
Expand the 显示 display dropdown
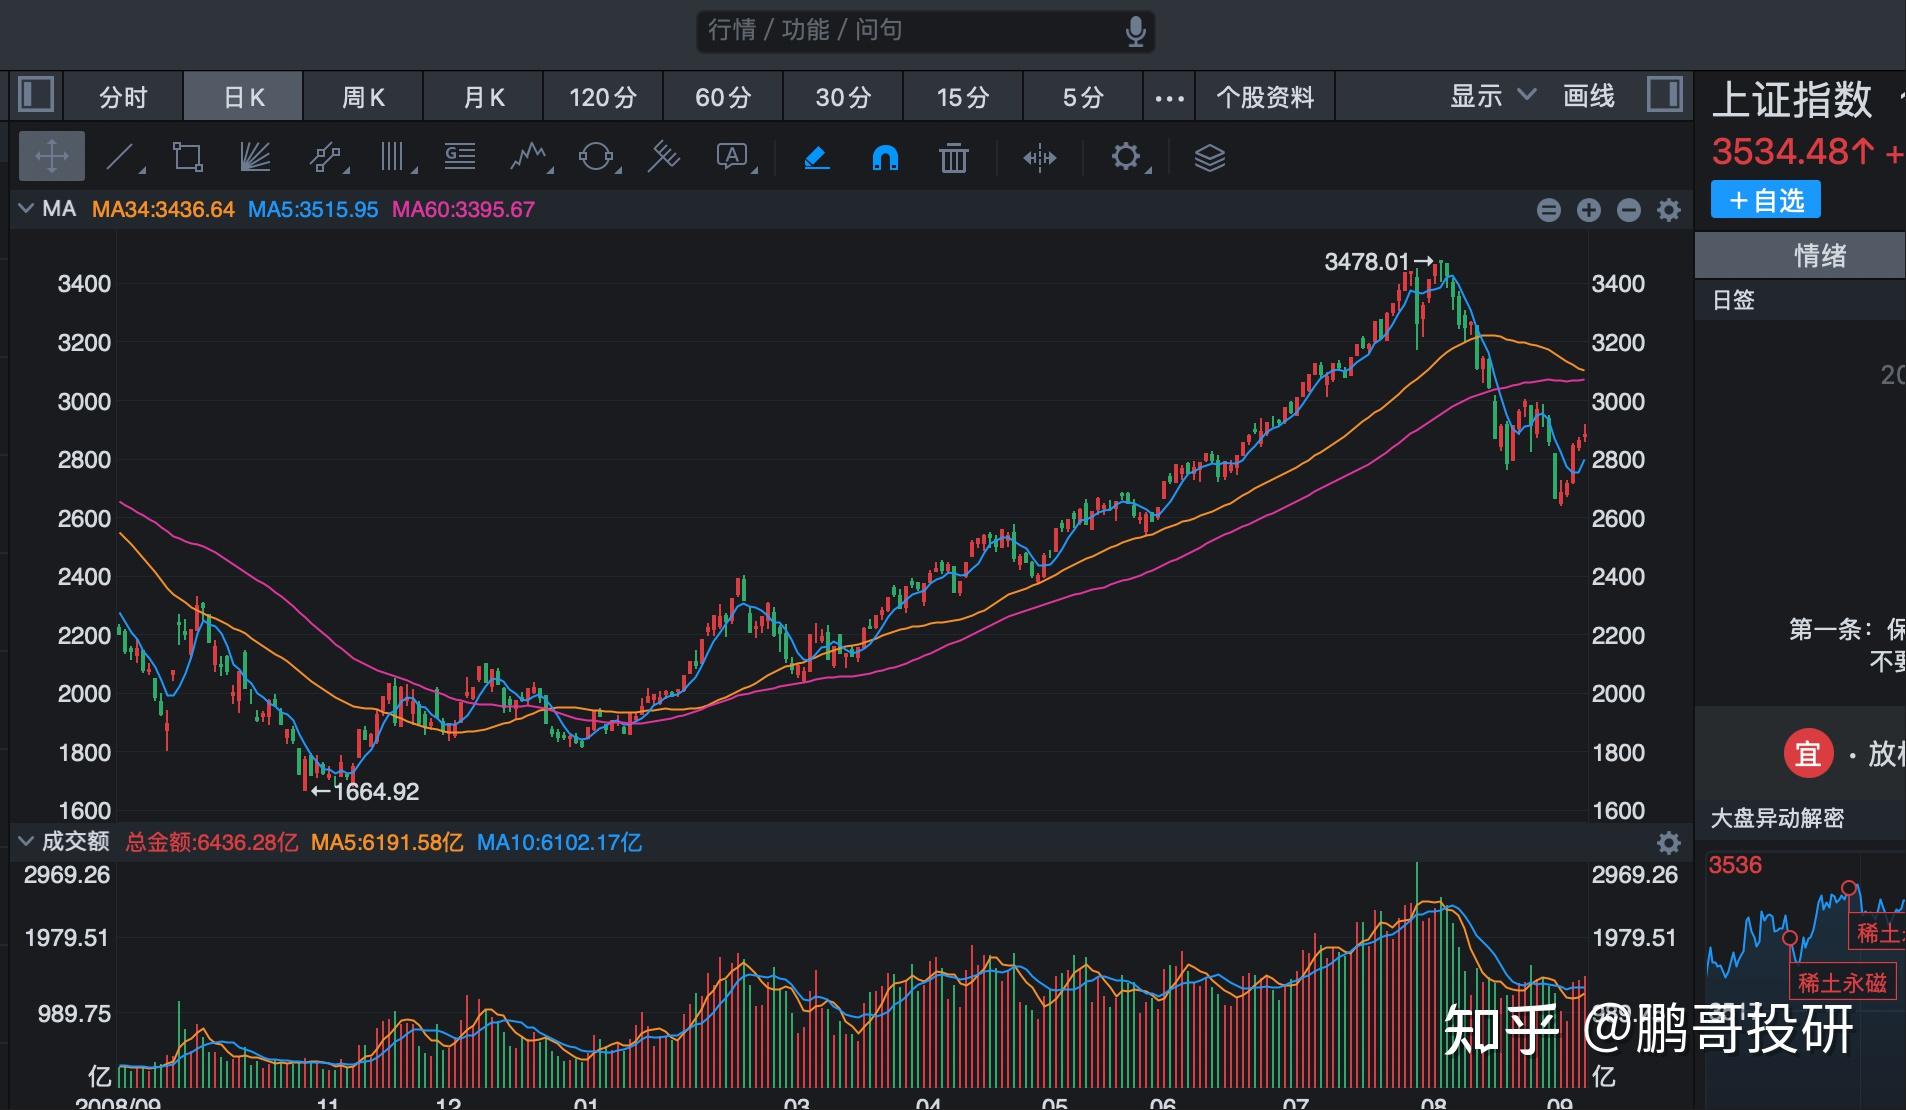(1492, 96)
